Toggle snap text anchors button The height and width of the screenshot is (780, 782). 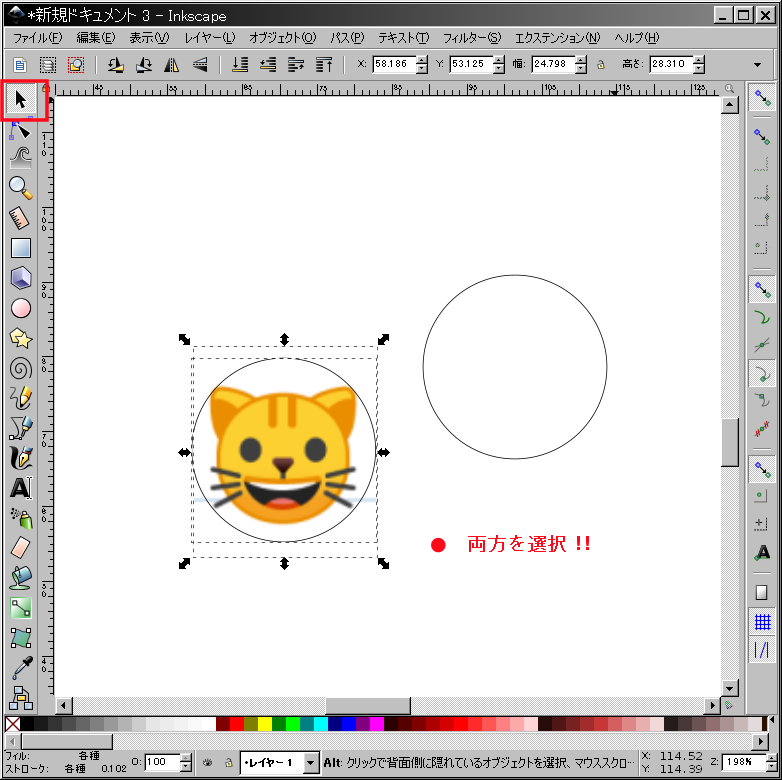(x=762, y=552)
